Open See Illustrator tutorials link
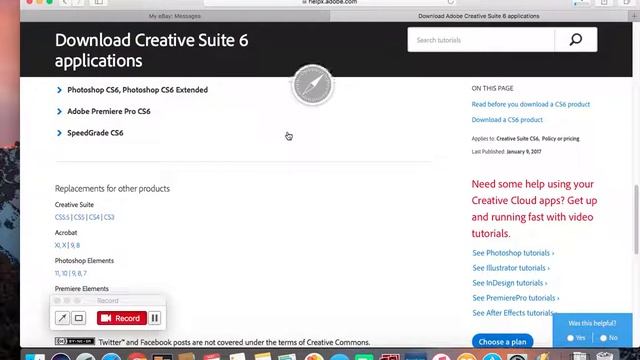This screenshot has width=640, height=360. pos(511,268)
